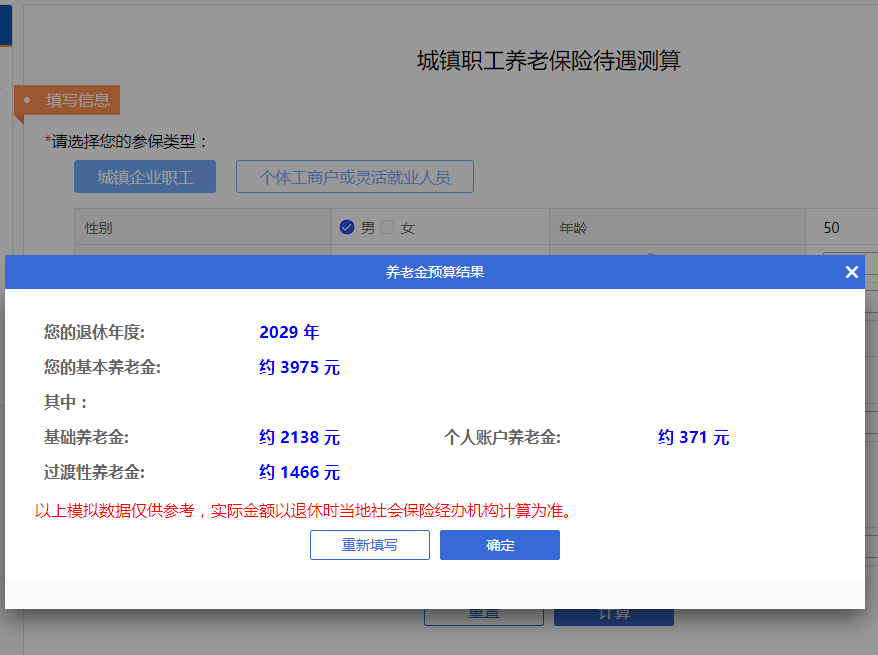
Task: Click the basic pension value 约 3975 元
Action: (x=299, y=368)
